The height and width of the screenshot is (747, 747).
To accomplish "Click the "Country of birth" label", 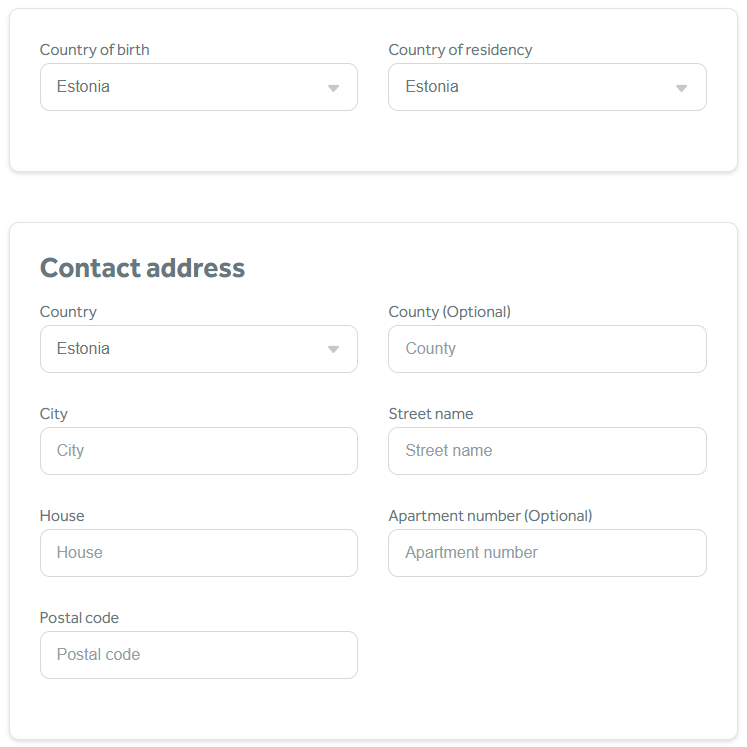I will pos(95,50).
